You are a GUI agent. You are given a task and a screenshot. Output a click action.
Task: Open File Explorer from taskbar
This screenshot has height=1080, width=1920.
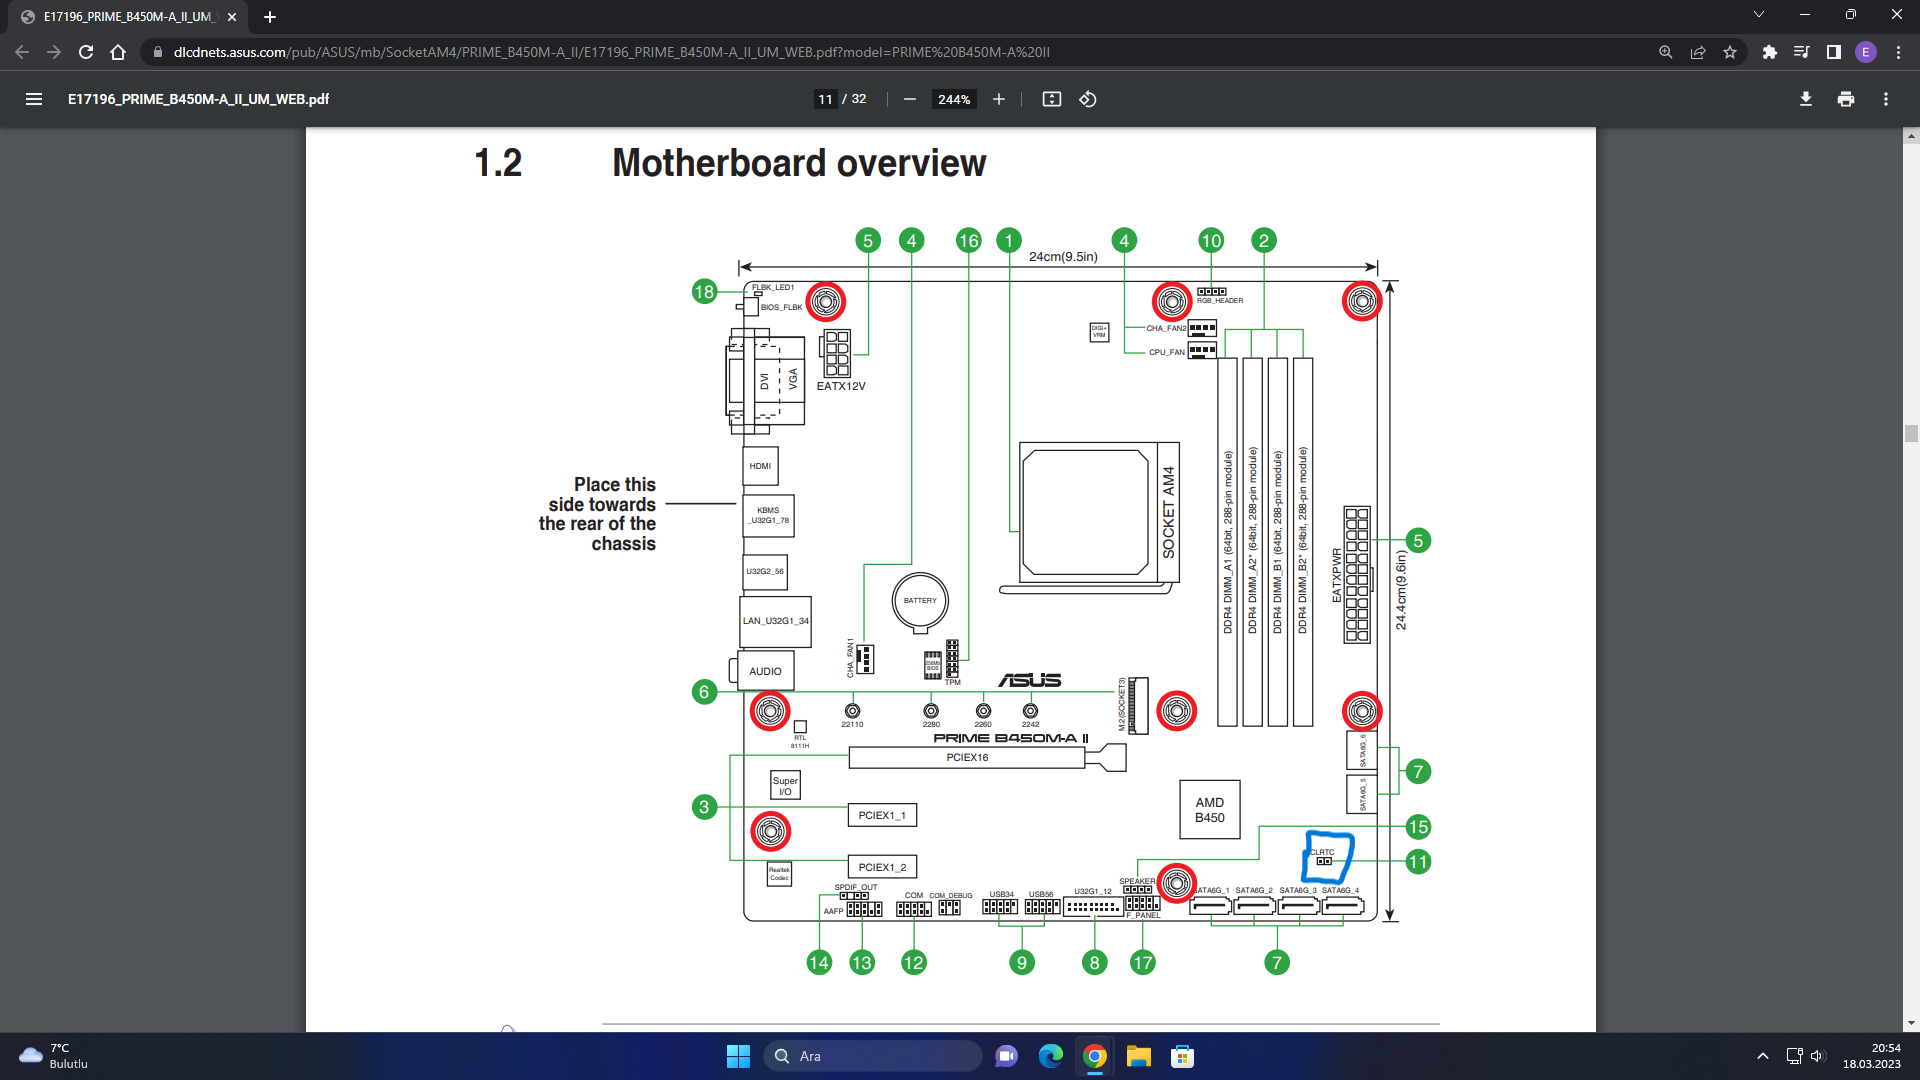click(1139, 1056)
